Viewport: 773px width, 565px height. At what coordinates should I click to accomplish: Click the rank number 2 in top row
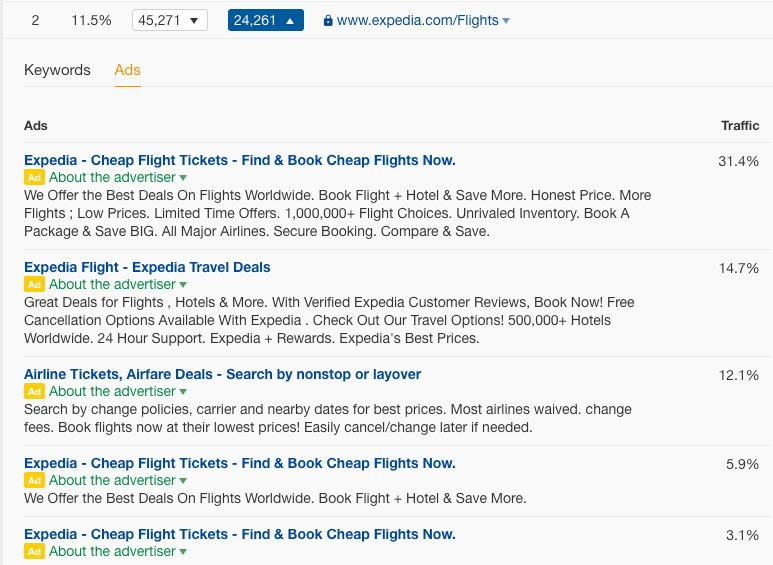click(35, 20)
